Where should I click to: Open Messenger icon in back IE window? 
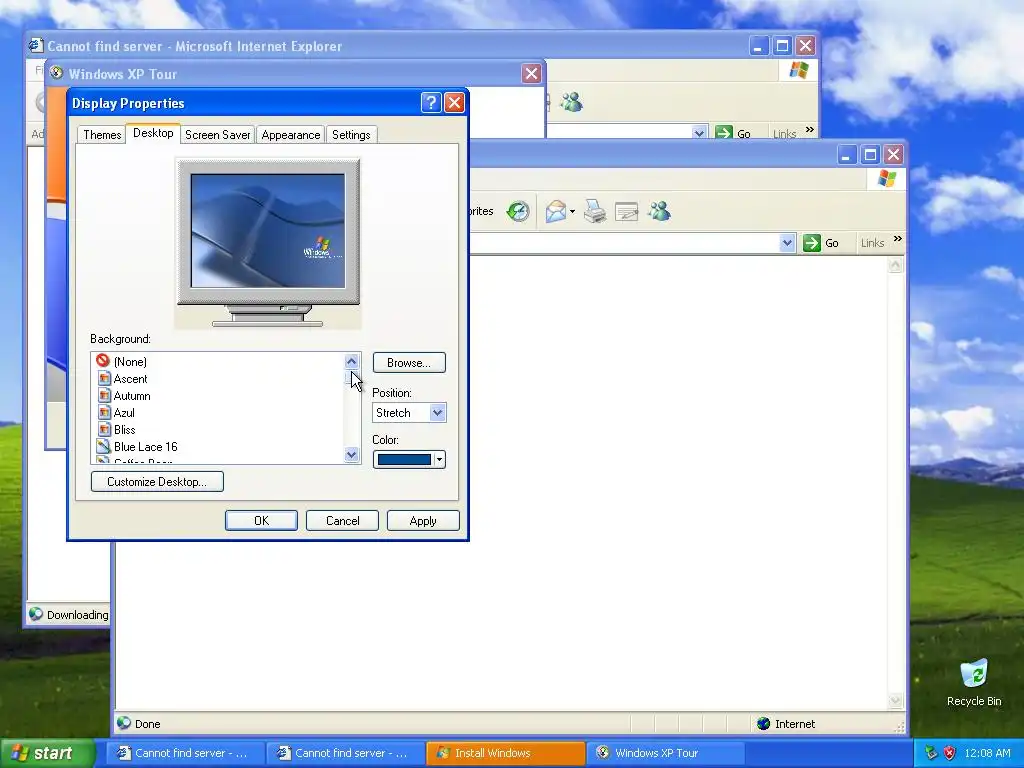click(571, 102)
